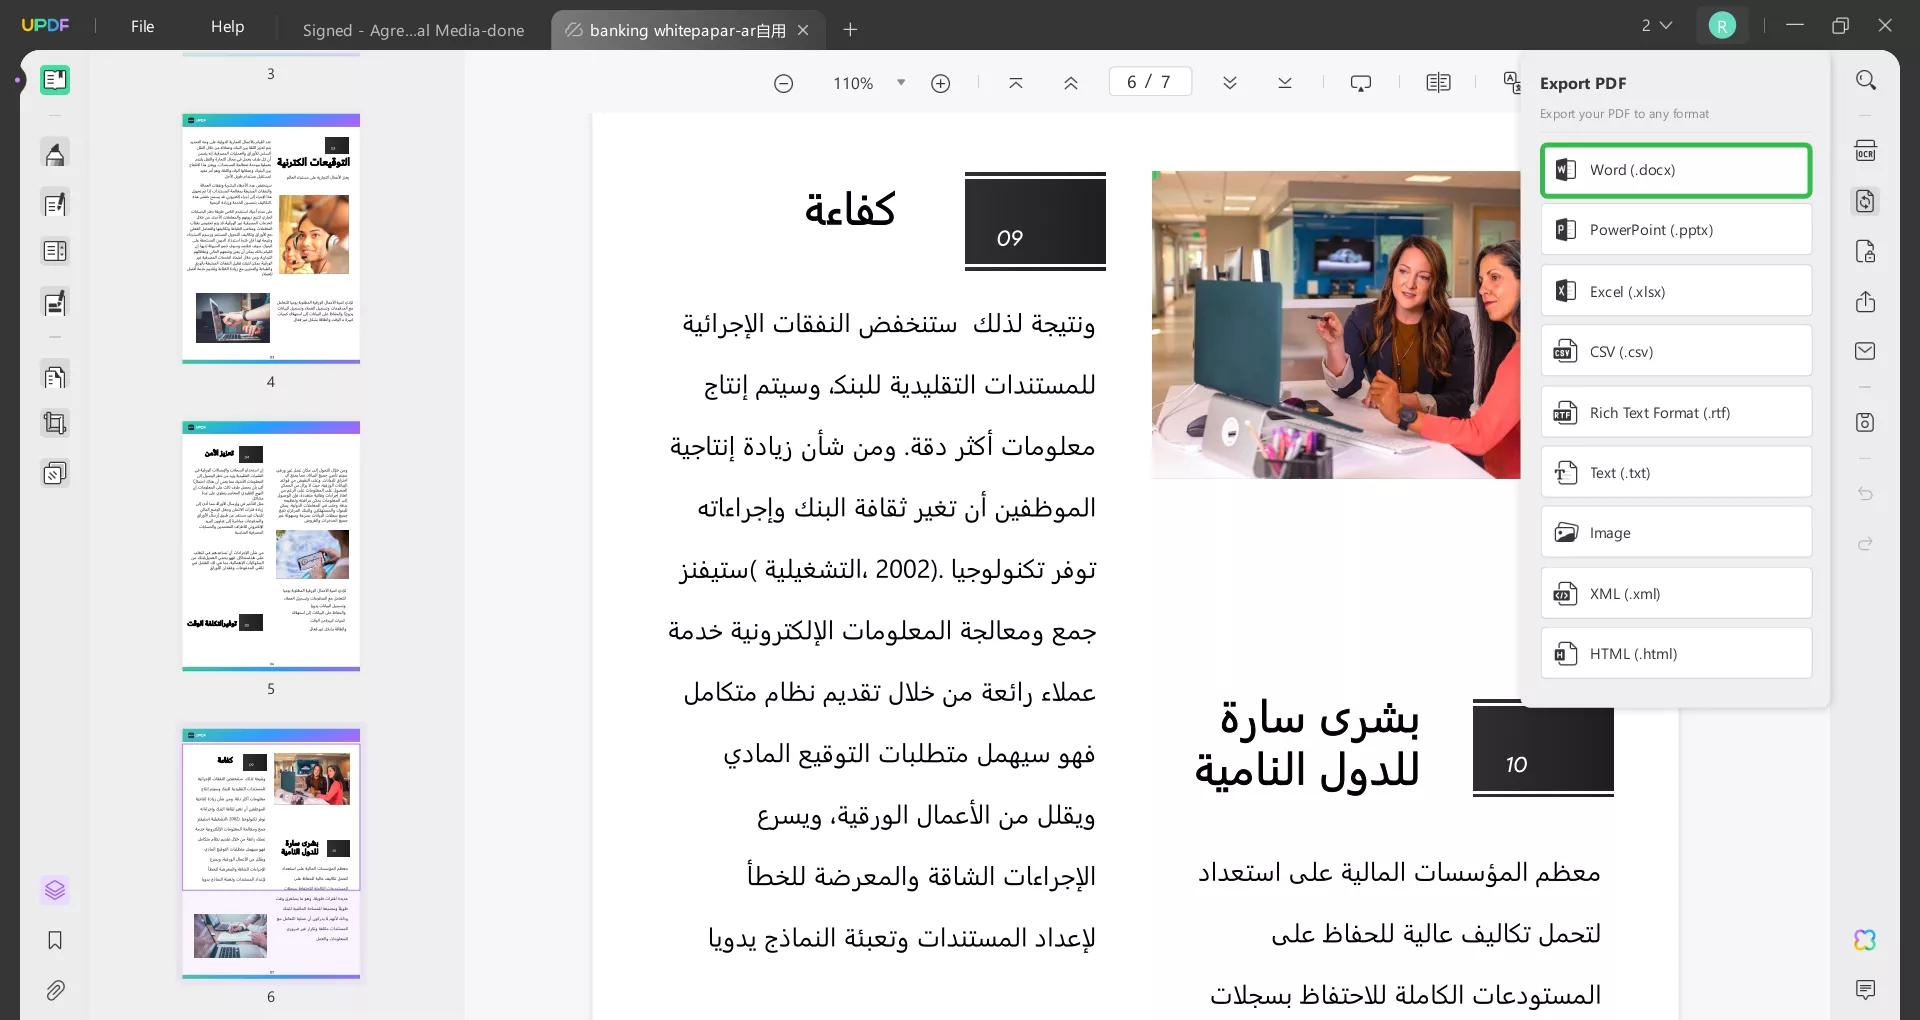Open the Page Tools icon

(55, 377)
